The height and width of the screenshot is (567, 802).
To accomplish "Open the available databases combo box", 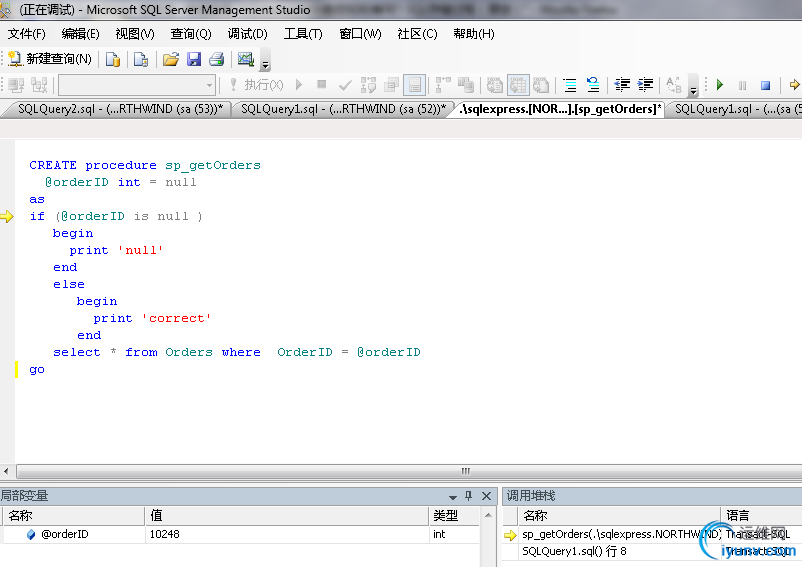I will 137,85.
